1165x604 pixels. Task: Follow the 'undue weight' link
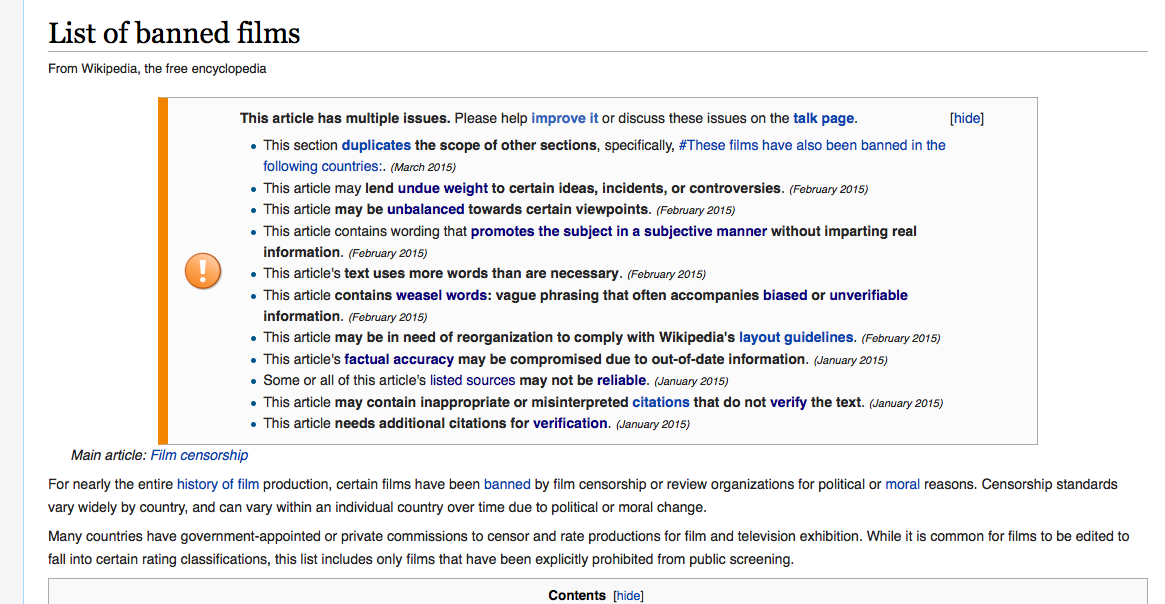click(443, 188)
